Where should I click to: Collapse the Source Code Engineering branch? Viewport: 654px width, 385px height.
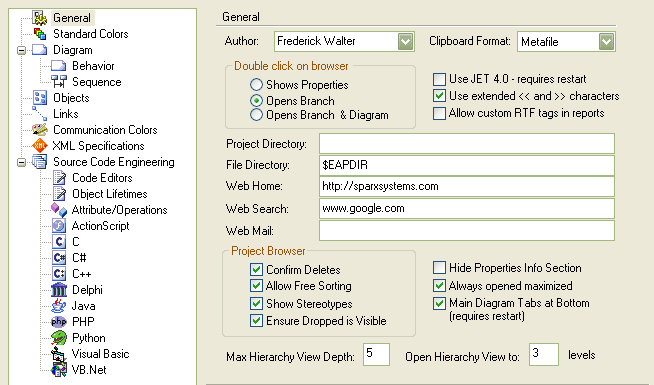point(21,162)
